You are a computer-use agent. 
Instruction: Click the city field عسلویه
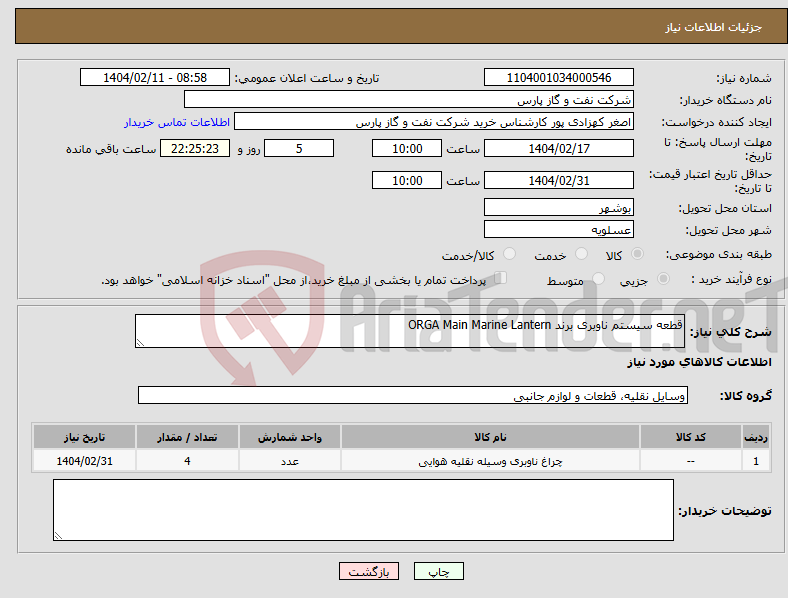(x=558, y=229)
